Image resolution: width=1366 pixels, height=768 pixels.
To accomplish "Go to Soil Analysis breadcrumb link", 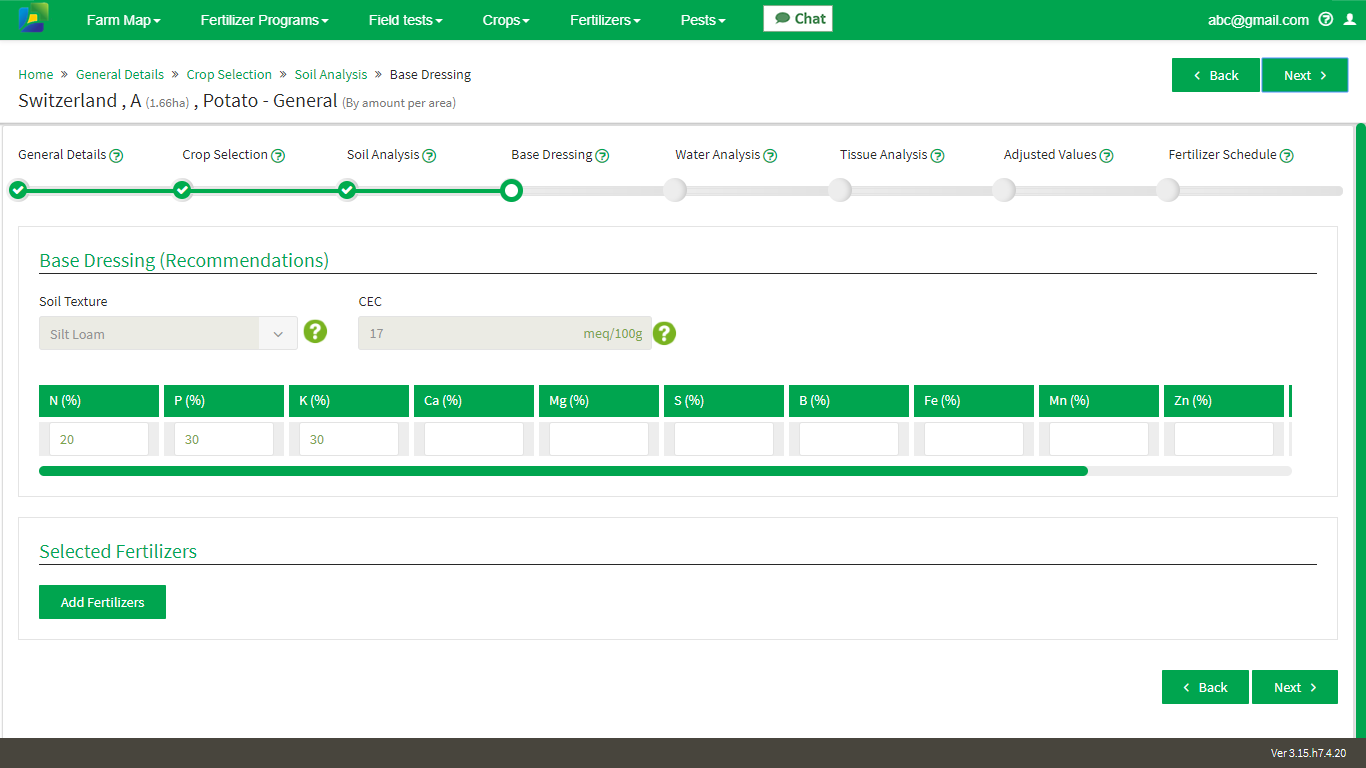I will [x=331, y=74].
